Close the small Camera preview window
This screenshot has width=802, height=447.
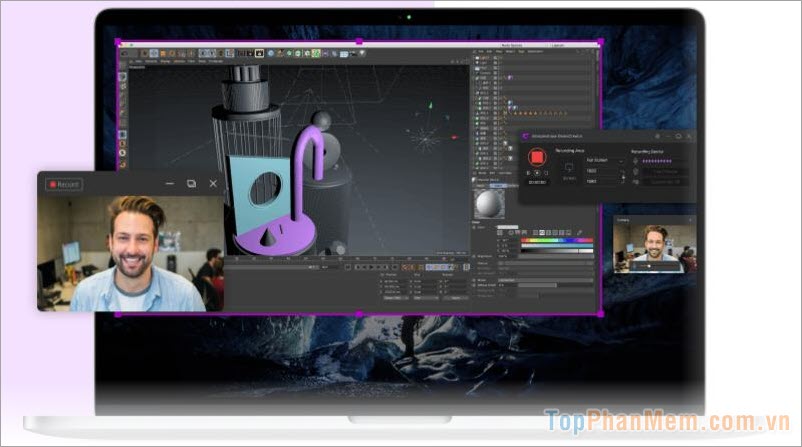click(690, 220)
